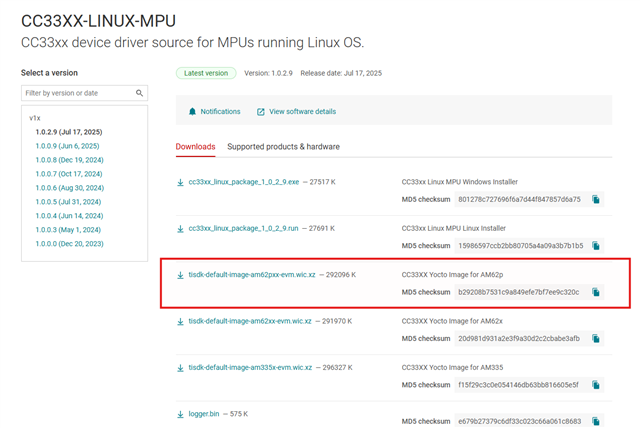The height and width of the screenshot is (428, 640).
Task: Click download arrow icon beside cc33xx_linux_package_1_0_2_9.exe
Action: [x=180, y=182]
